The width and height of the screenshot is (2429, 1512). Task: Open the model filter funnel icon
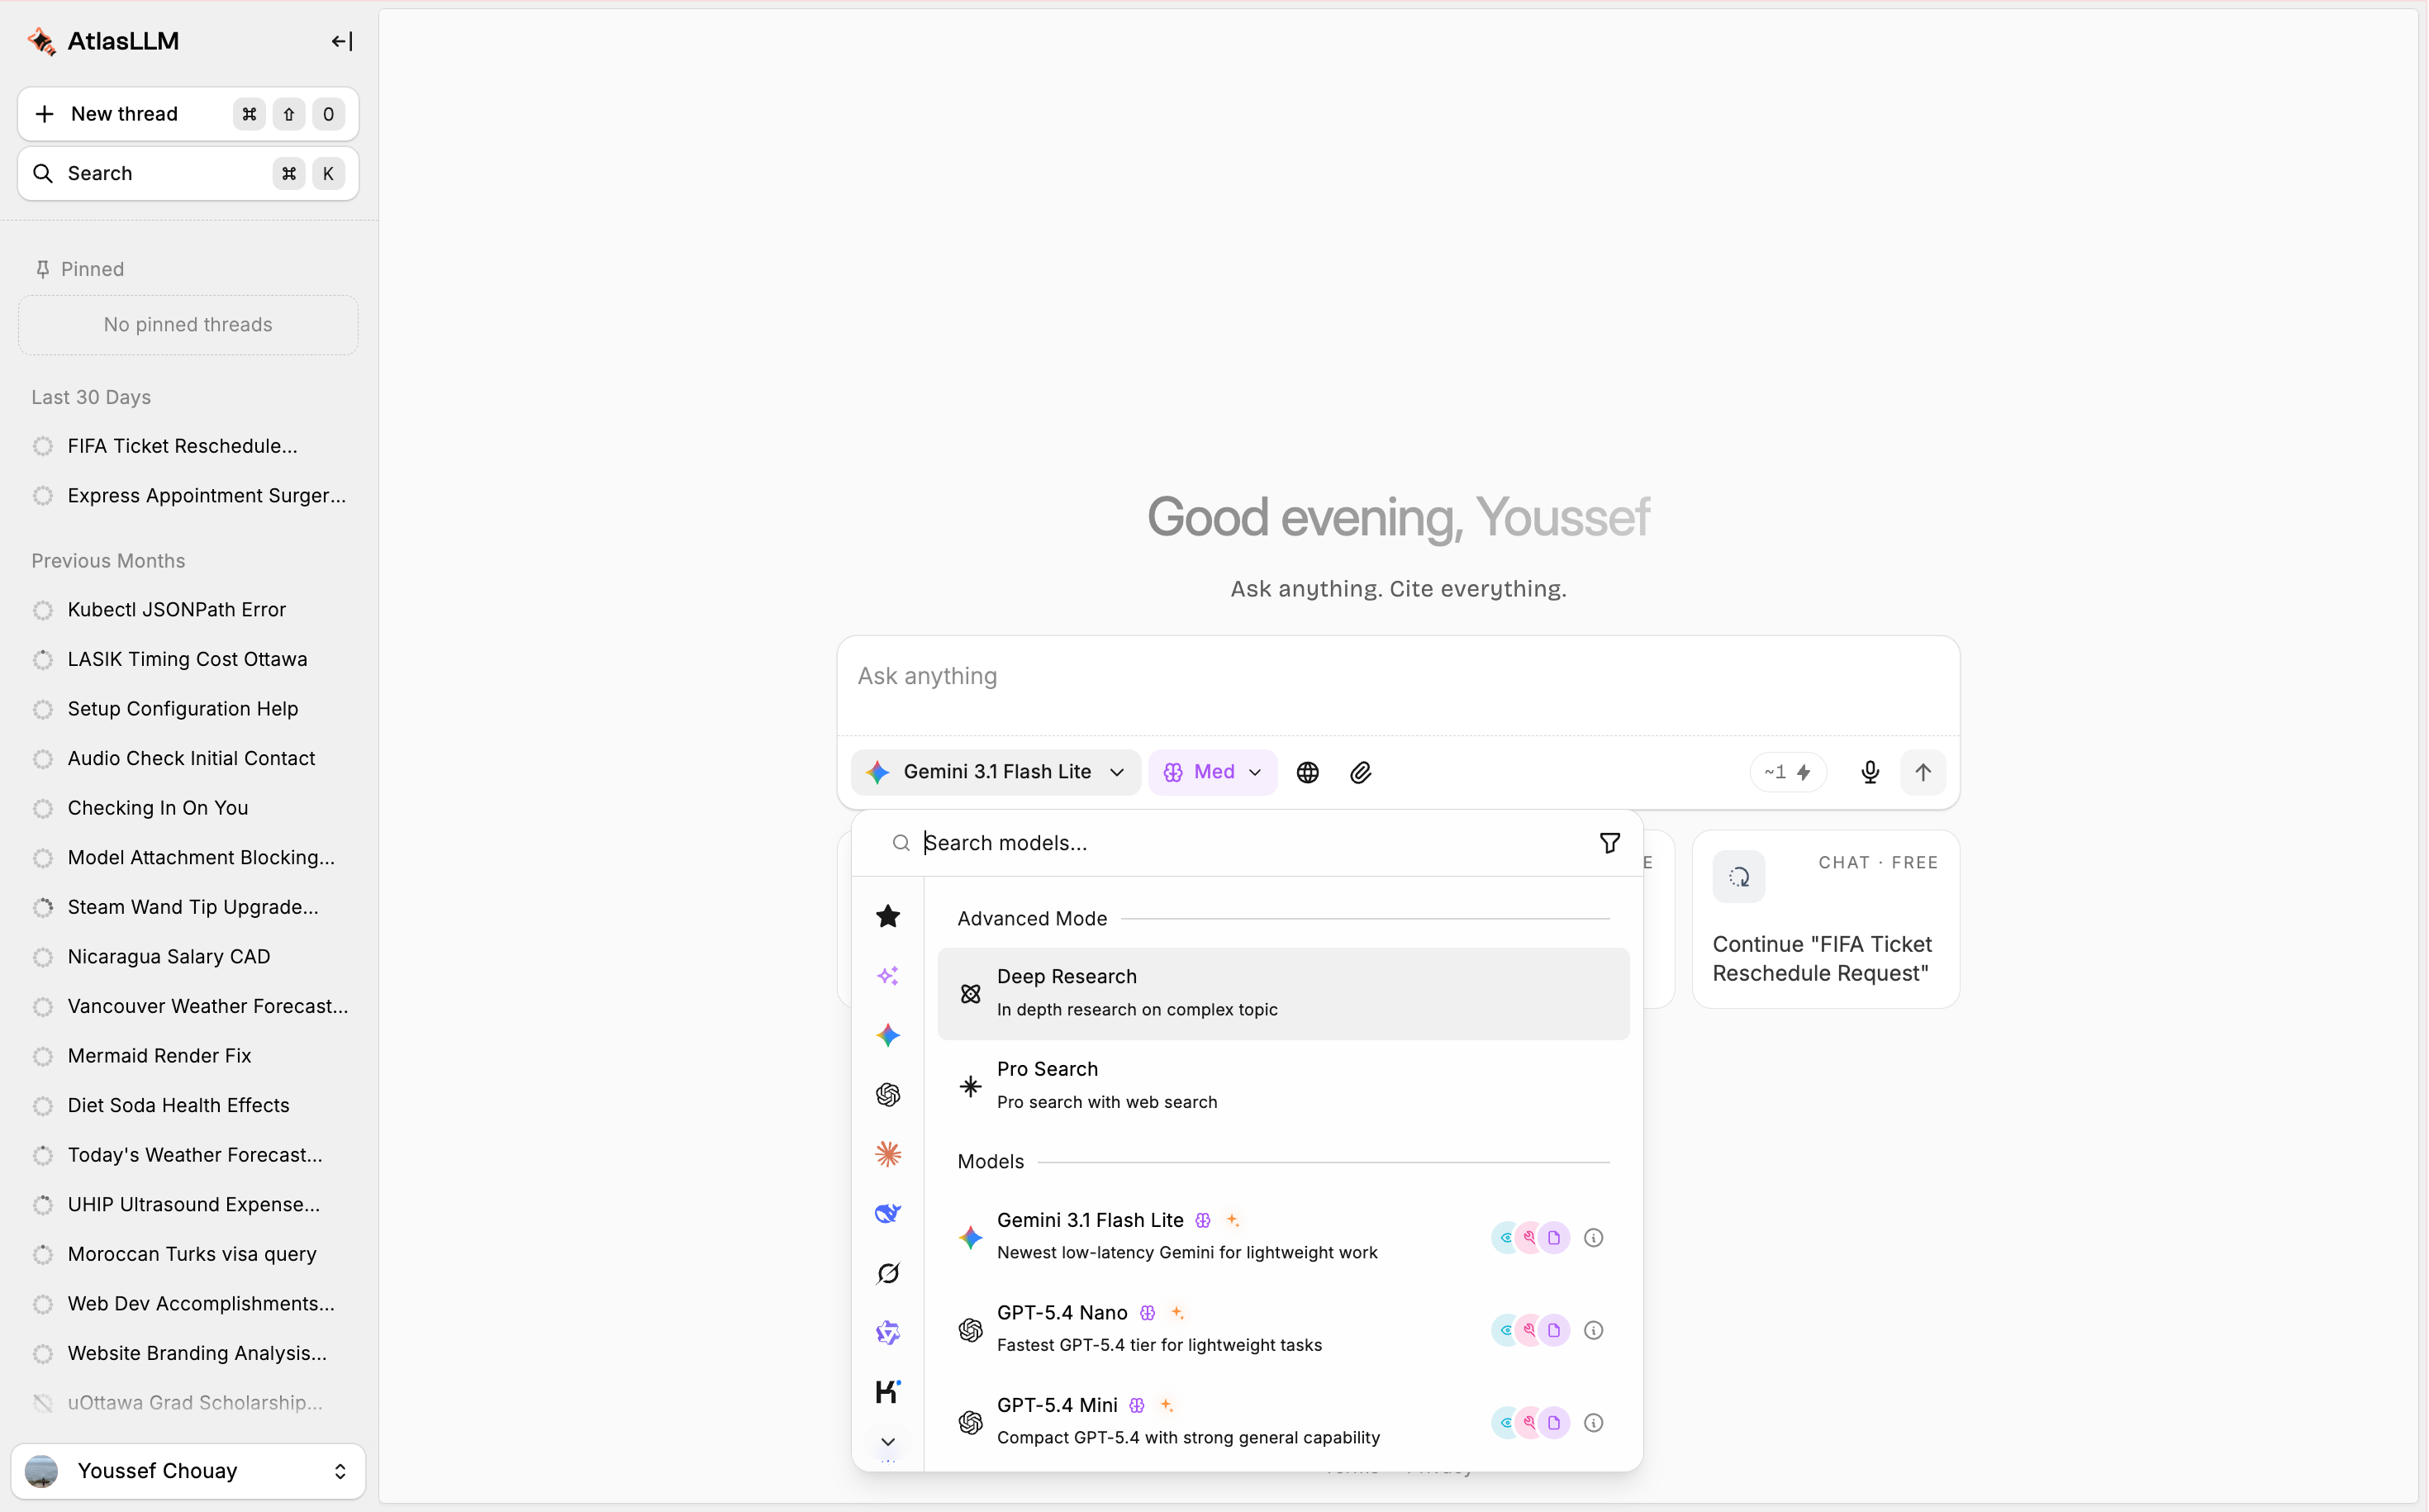tap(1609, 843)
